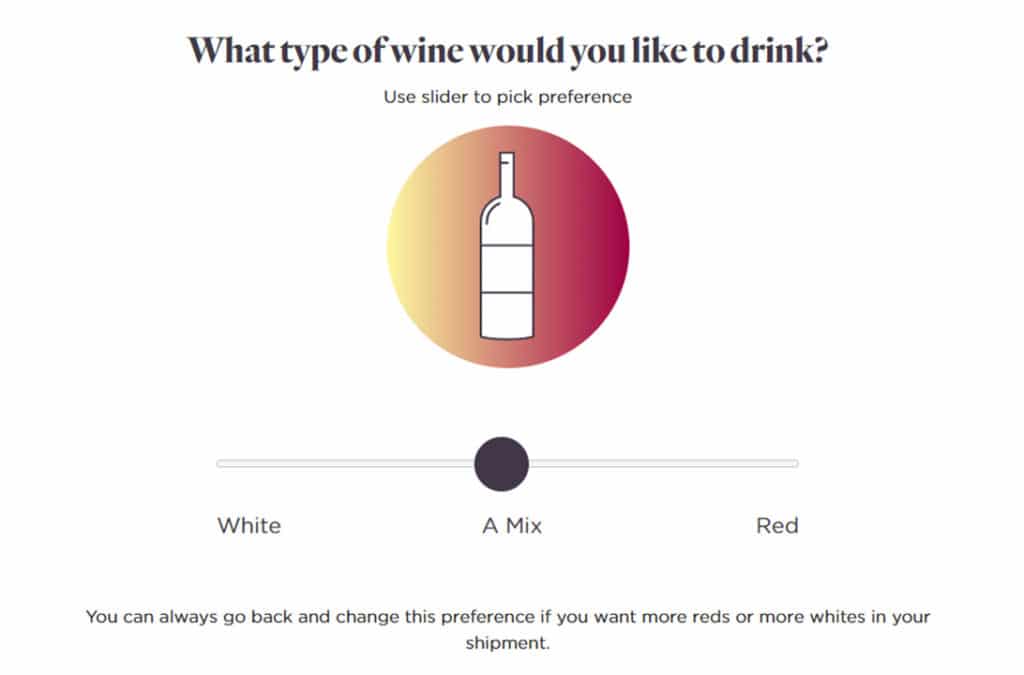
Task: Set slider to the far-left end above White
Action: point(220,463)
